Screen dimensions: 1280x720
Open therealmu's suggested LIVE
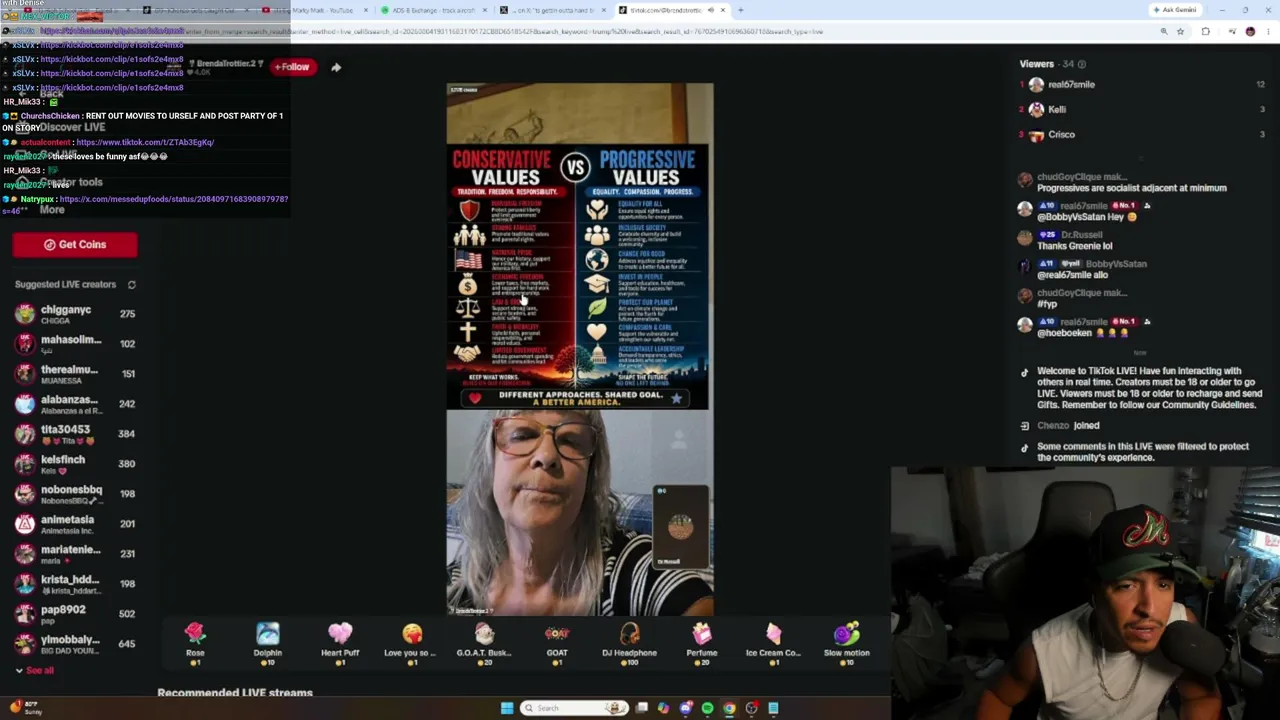point(75,374)
